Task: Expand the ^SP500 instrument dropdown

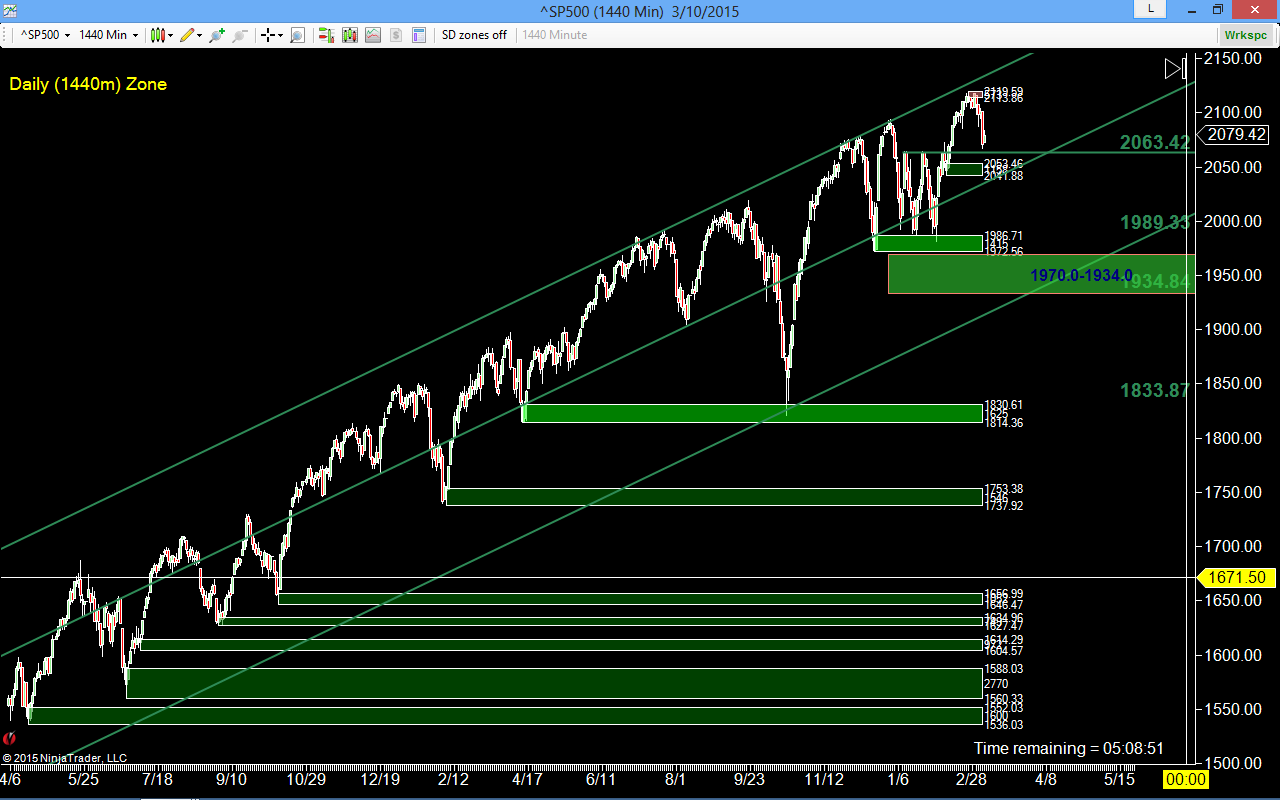Action: pos(46,35)
